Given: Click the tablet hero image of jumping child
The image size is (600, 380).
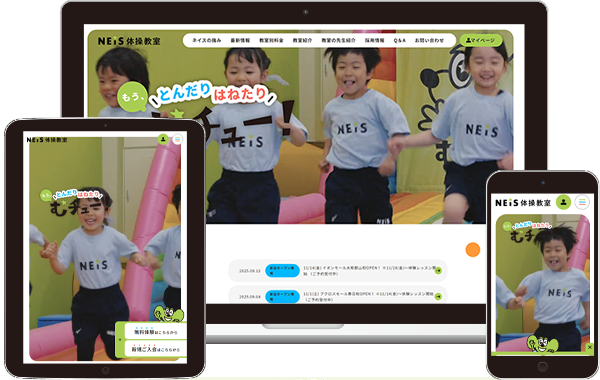Looking at the screenshot, I should pos(105,249).
